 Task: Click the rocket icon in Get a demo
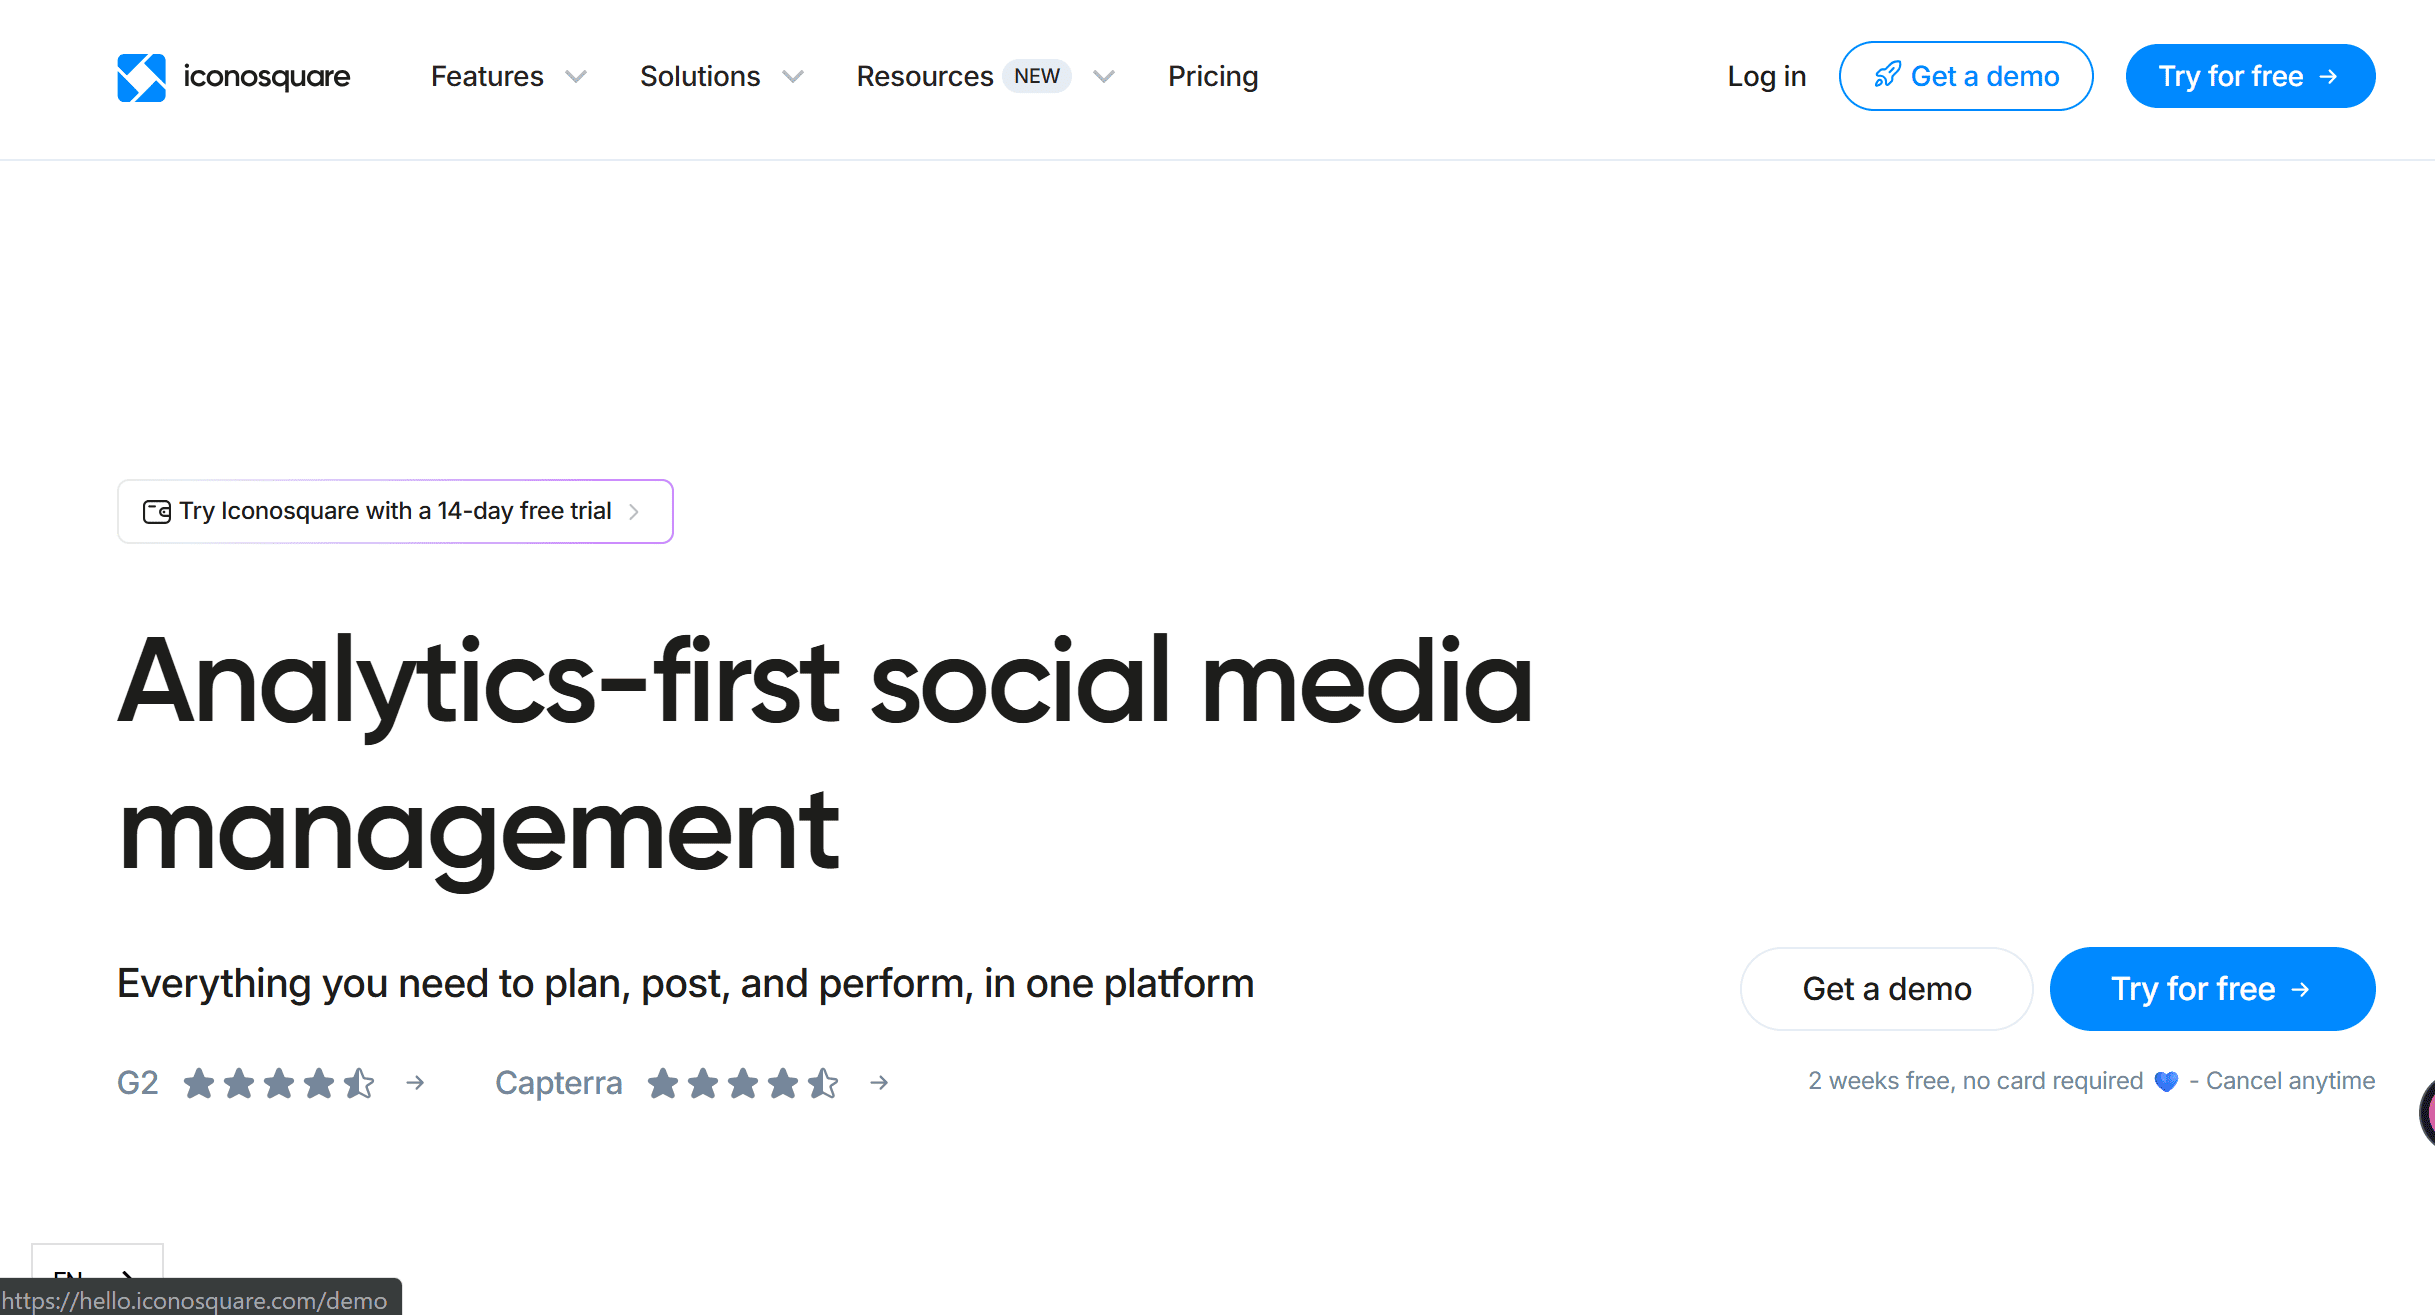1887,75
